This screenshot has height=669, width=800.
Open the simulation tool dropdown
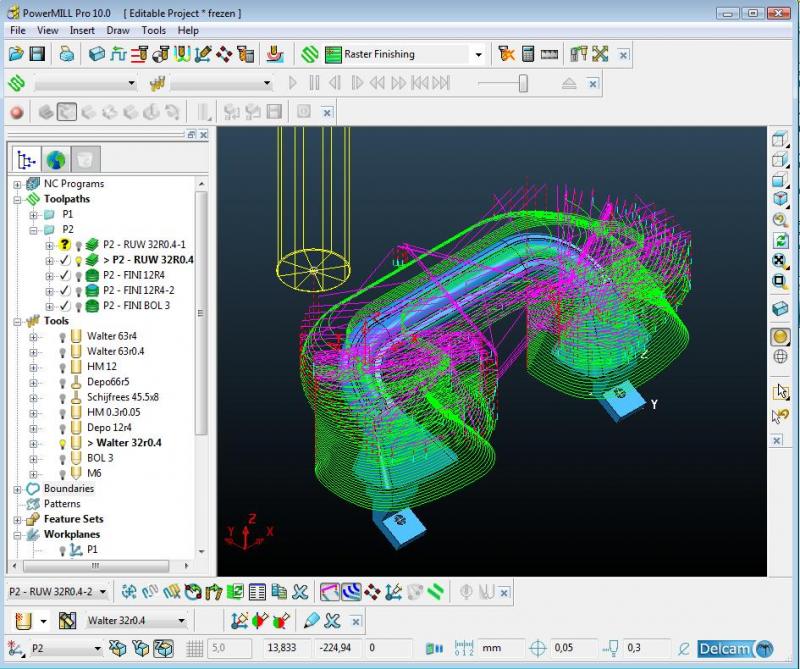[x=266, y=83]
